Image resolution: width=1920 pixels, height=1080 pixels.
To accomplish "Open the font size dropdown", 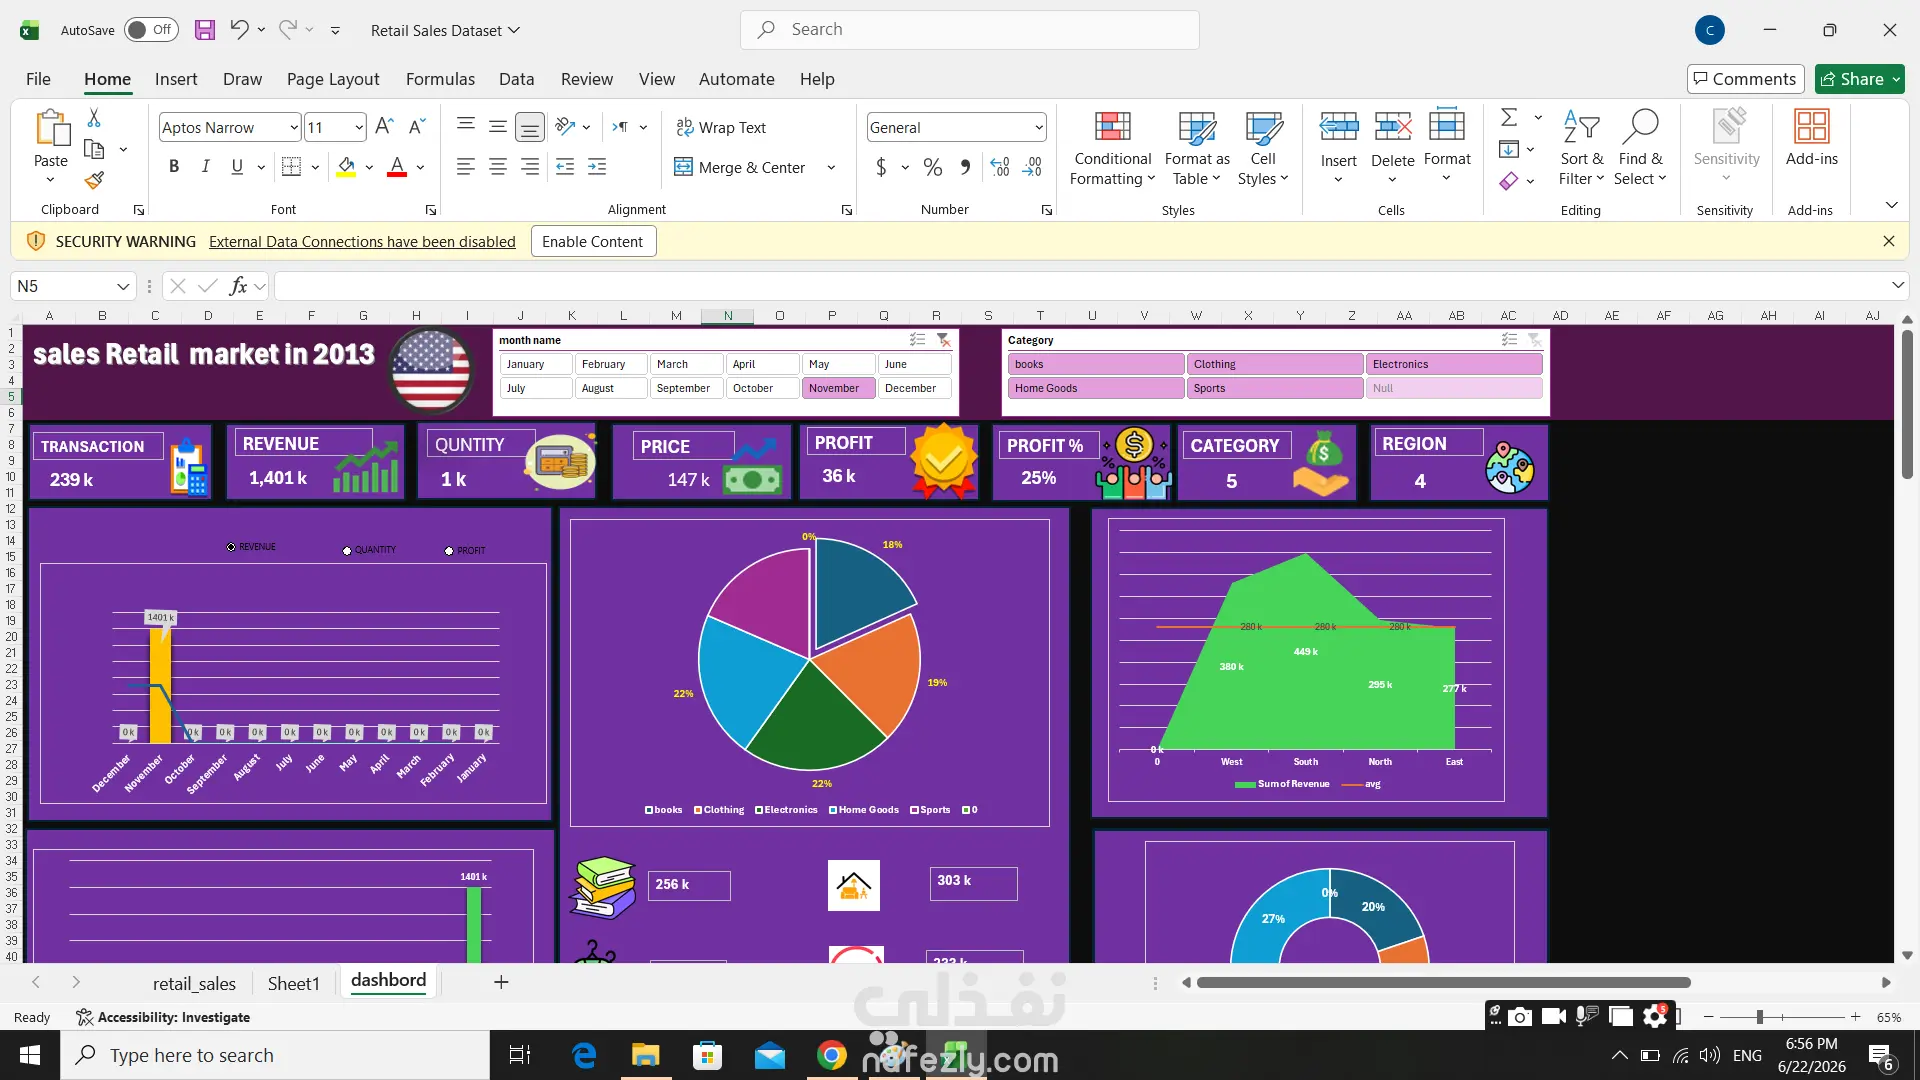I will 359,127.
